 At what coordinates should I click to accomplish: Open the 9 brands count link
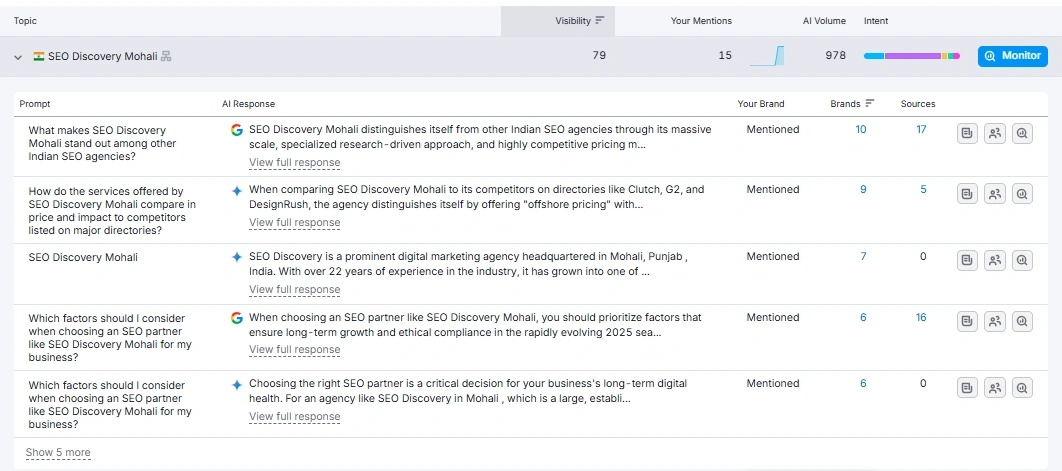[x=863, y=190]
